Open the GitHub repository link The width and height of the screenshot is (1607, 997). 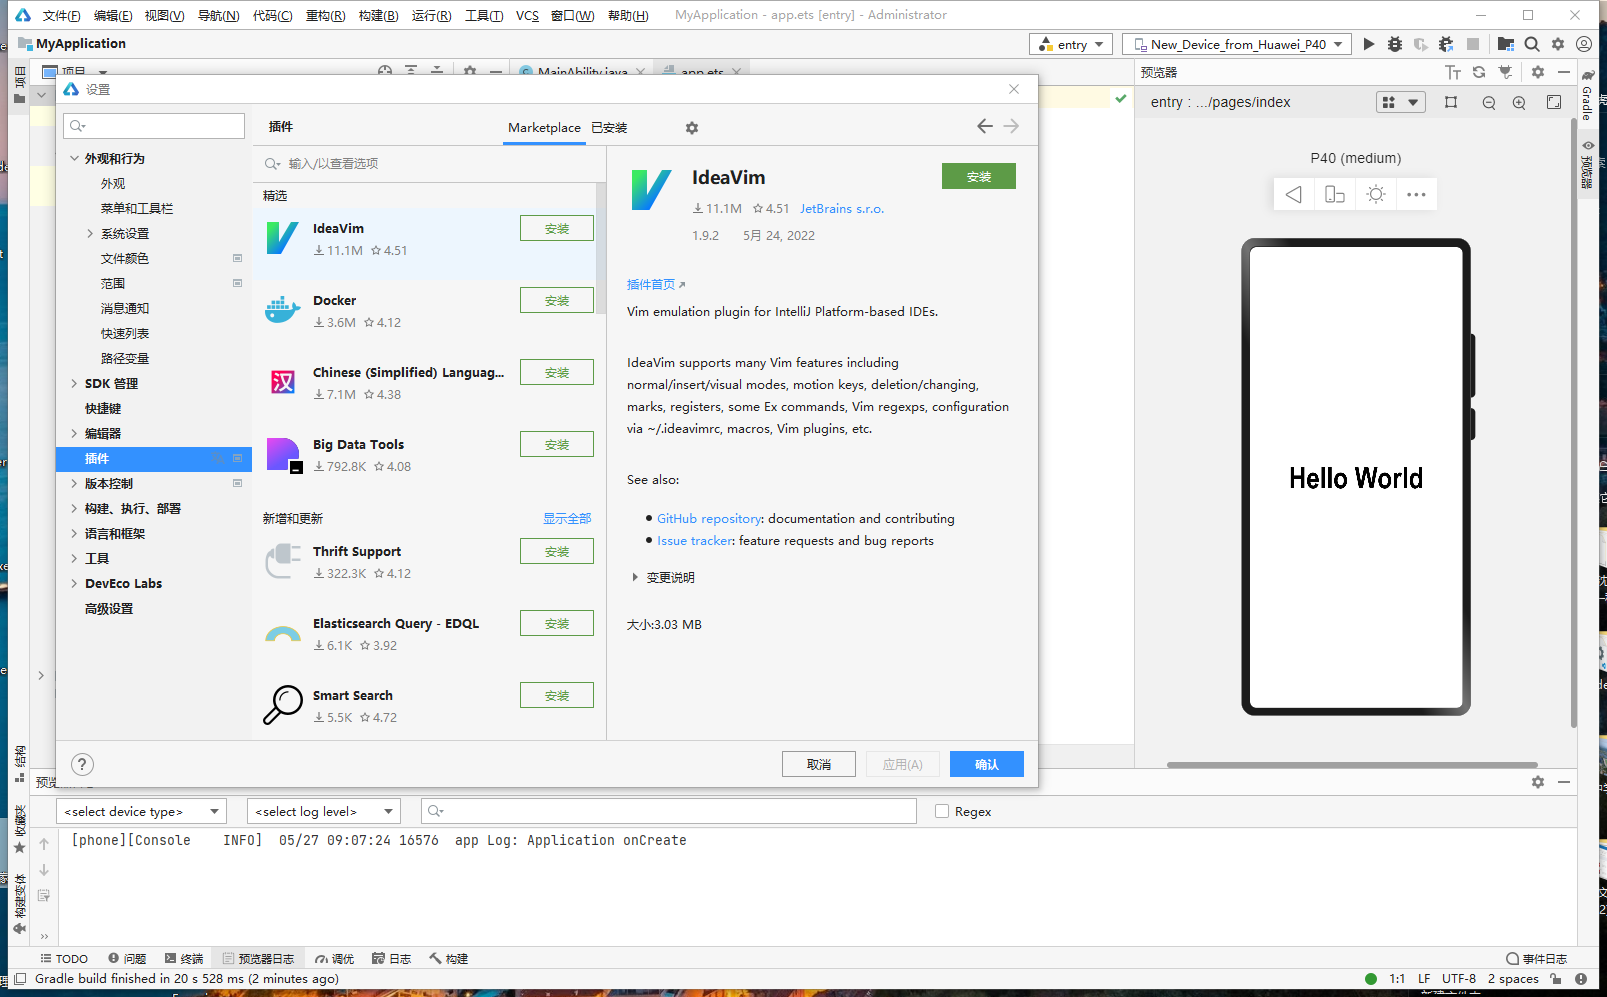click(x=709, y=518)
